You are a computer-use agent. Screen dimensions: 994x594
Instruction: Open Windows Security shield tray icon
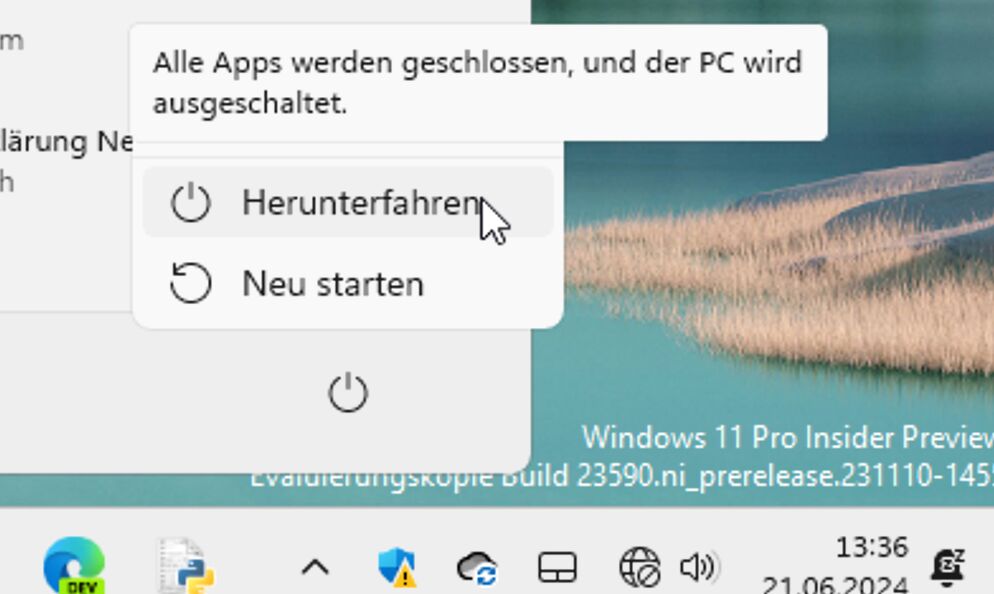click(x=397, y=567)
